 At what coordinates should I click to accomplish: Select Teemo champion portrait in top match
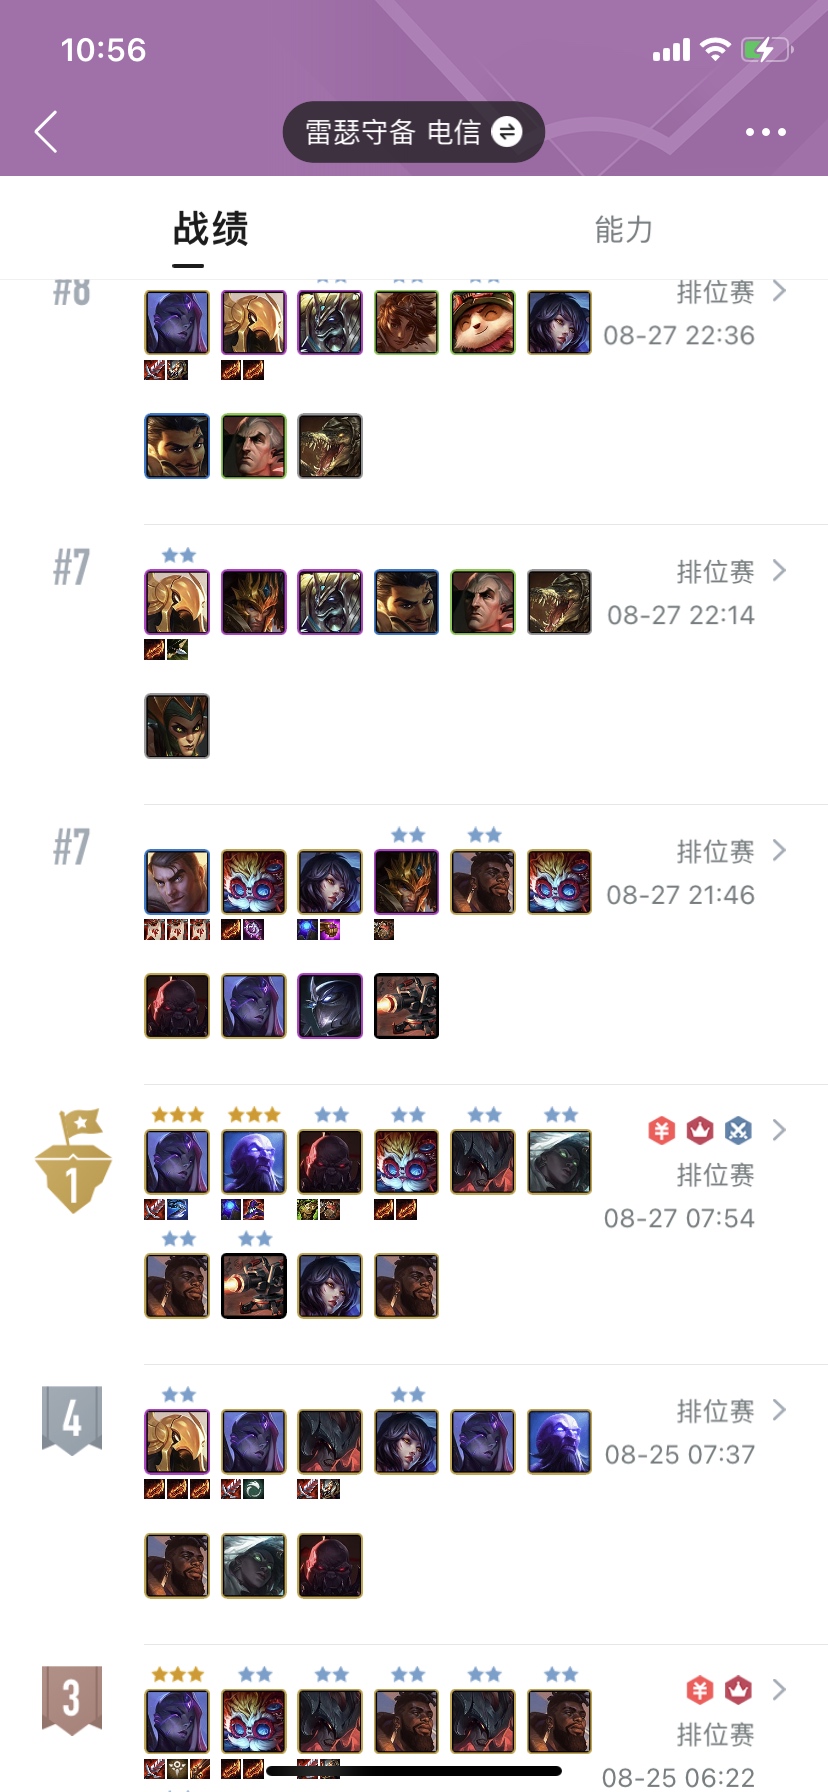click(x=483, y=322)
